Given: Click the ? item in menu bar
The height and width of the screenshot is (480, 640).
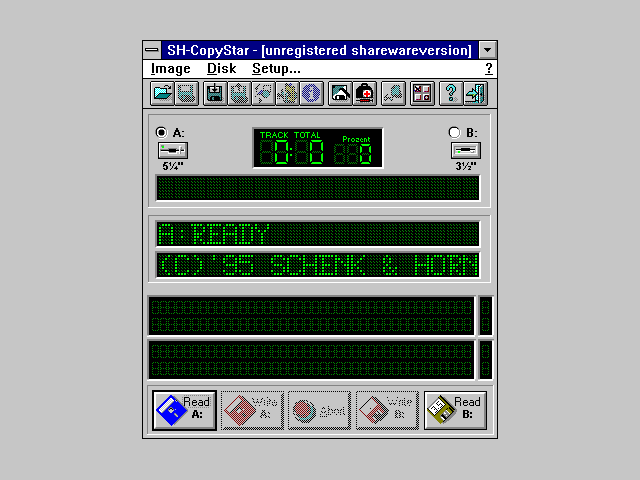Looking at the screenshot, I should [488, 69].
